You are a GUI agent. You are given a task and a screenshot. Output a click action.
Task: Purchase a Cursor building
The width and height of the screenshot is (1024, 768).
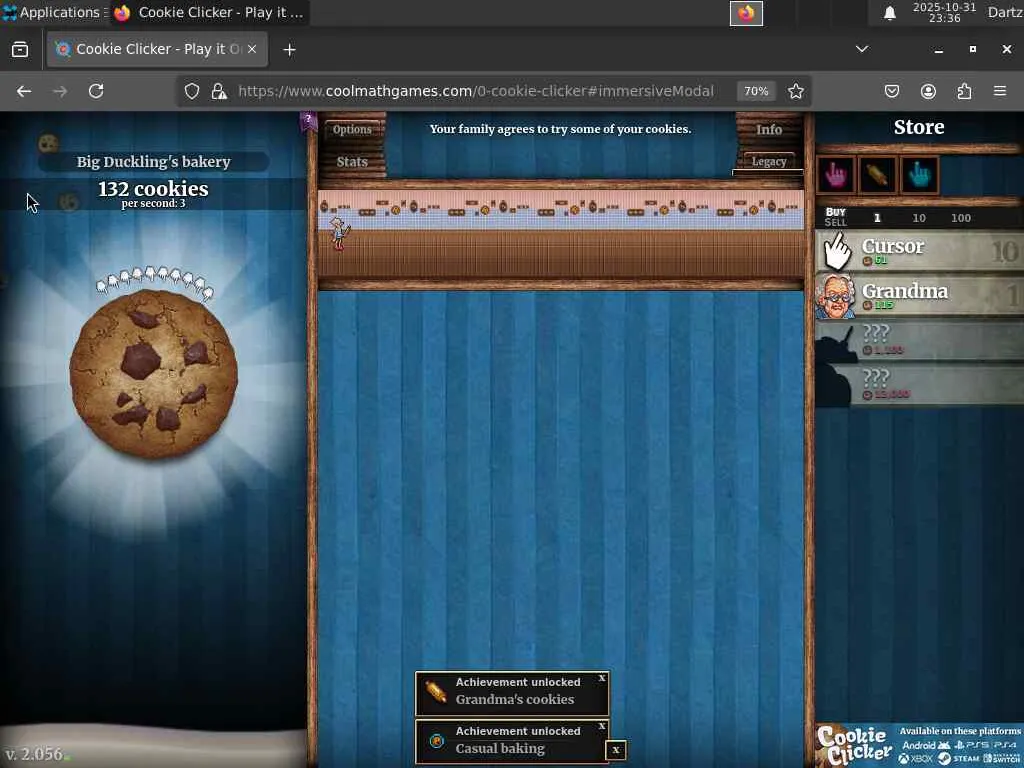click(920, 251)
